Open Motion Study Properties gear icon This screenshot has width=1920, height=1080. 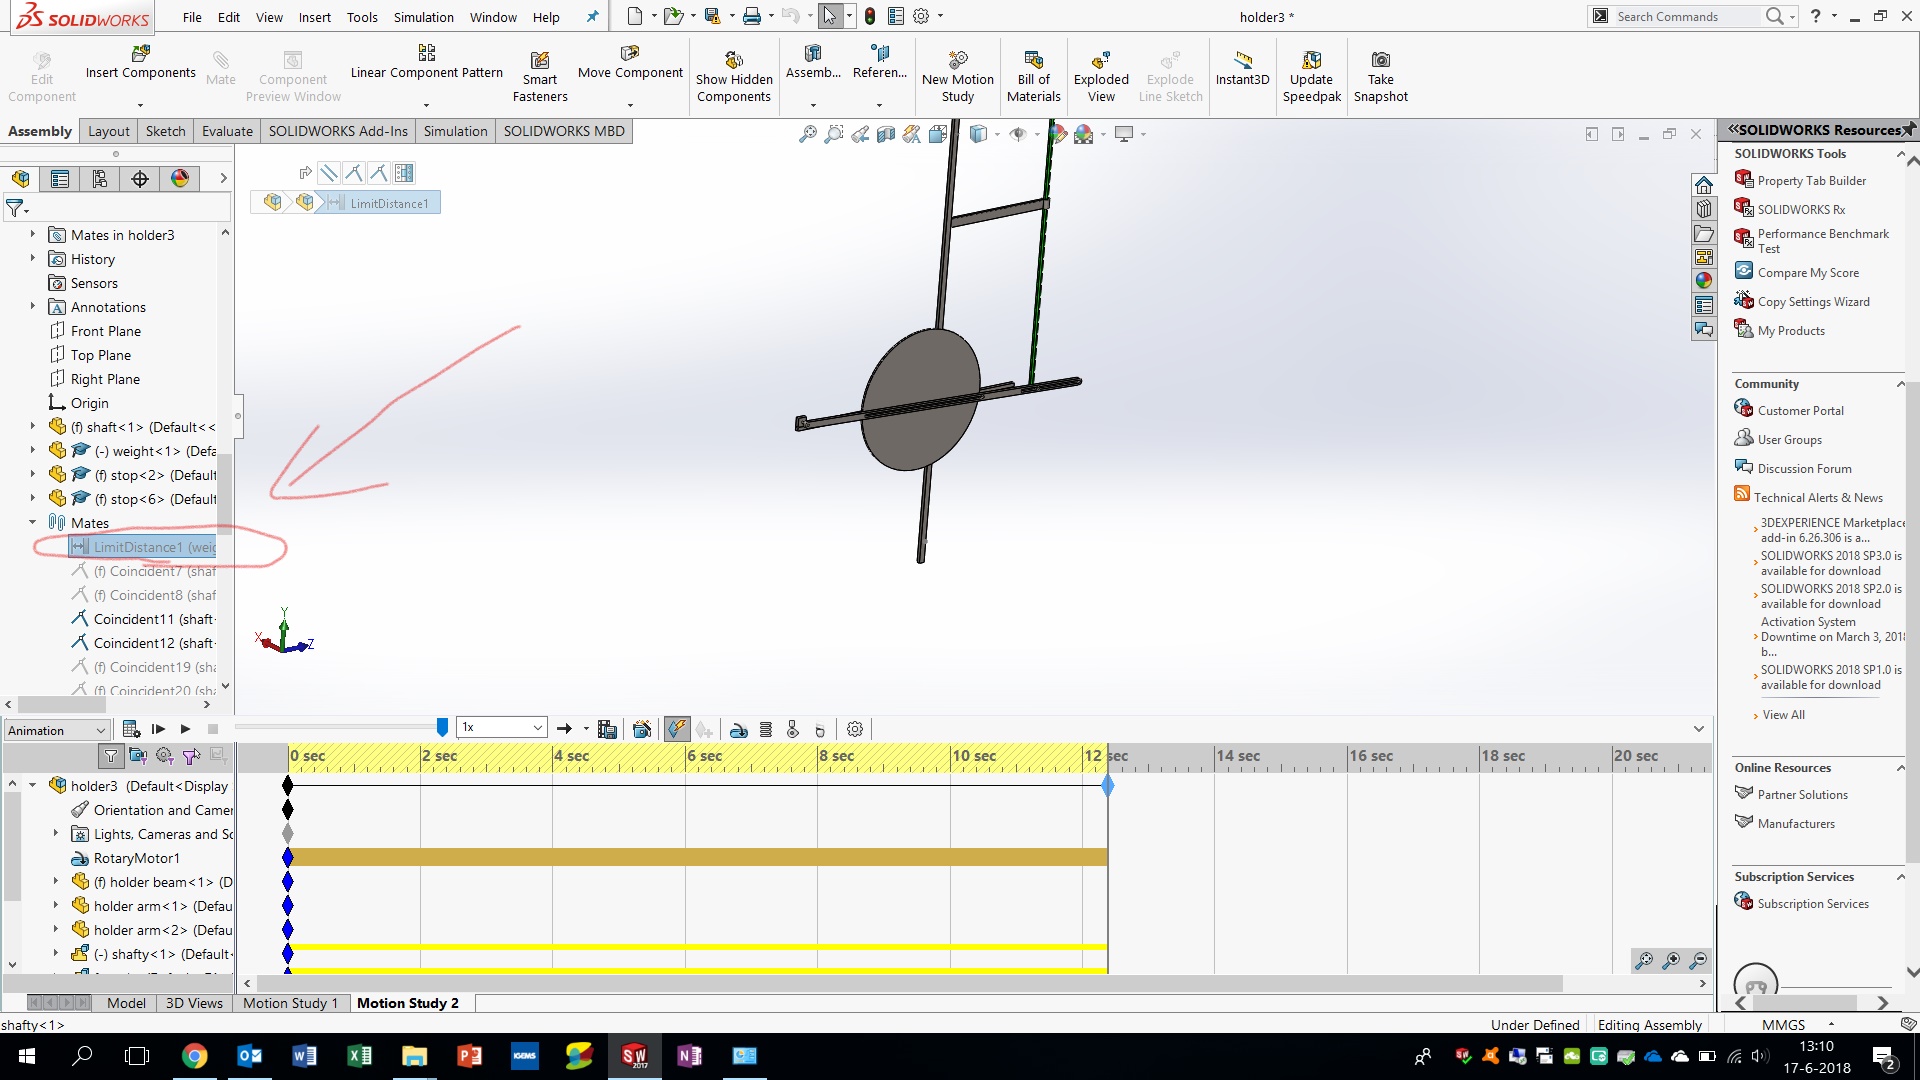855,730
